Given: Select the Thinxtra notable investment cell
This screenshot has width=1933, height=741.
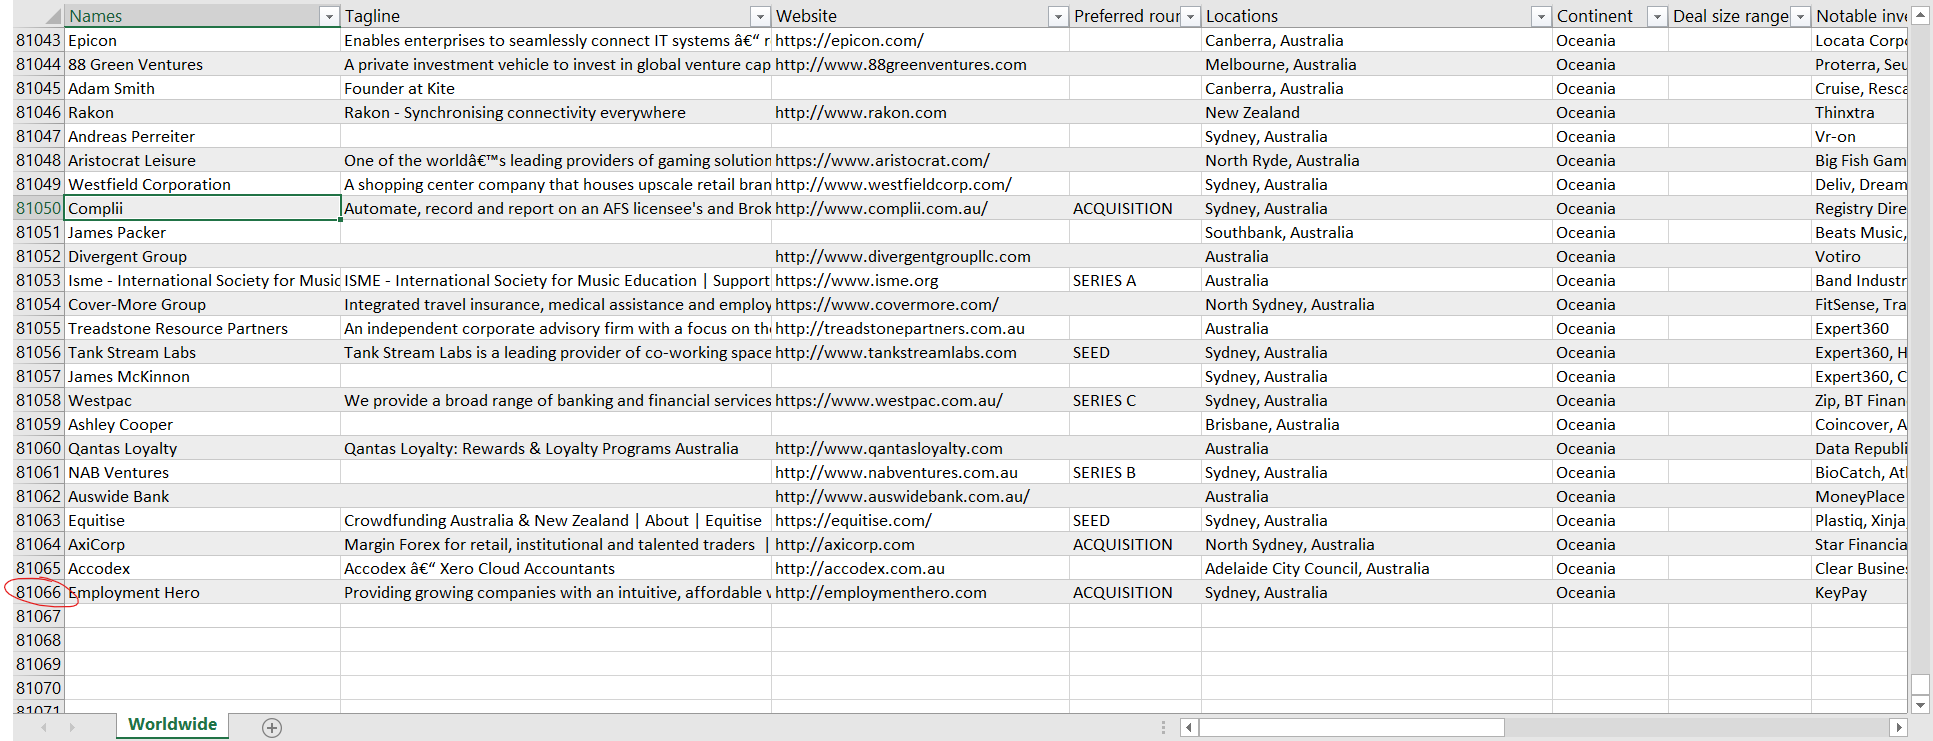Looking at the screenshot, I should (1859, 112).
